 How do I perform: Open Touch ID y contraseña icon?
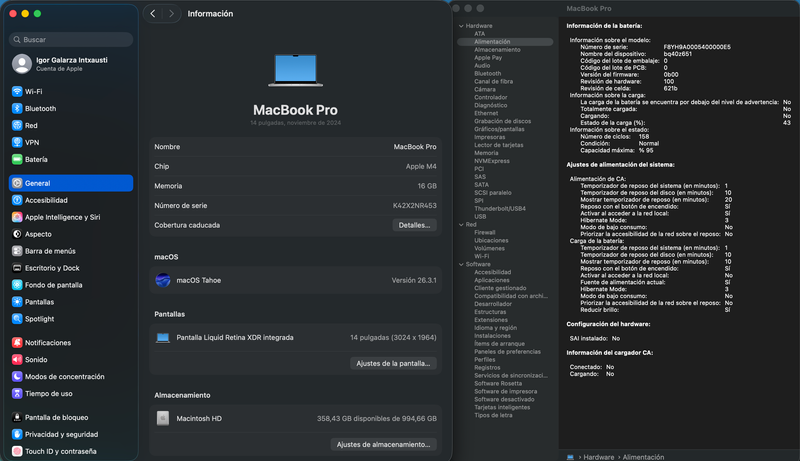(17, 451)
